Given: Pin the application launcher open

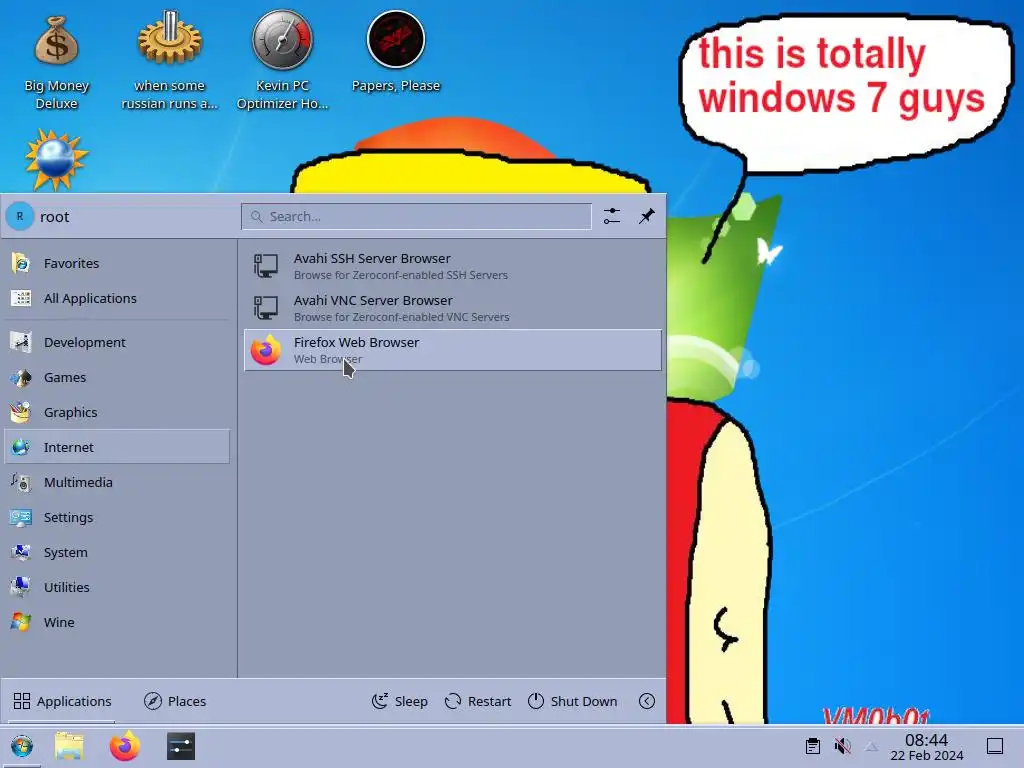Looking at the screenshot, I should [647, 216].
